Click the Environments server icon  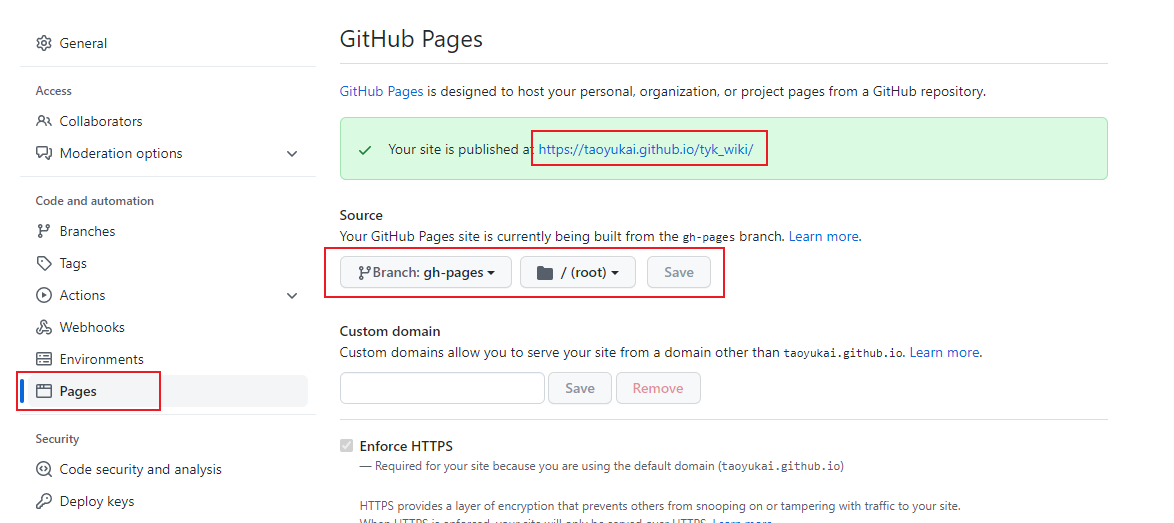(x=44, y=359)
